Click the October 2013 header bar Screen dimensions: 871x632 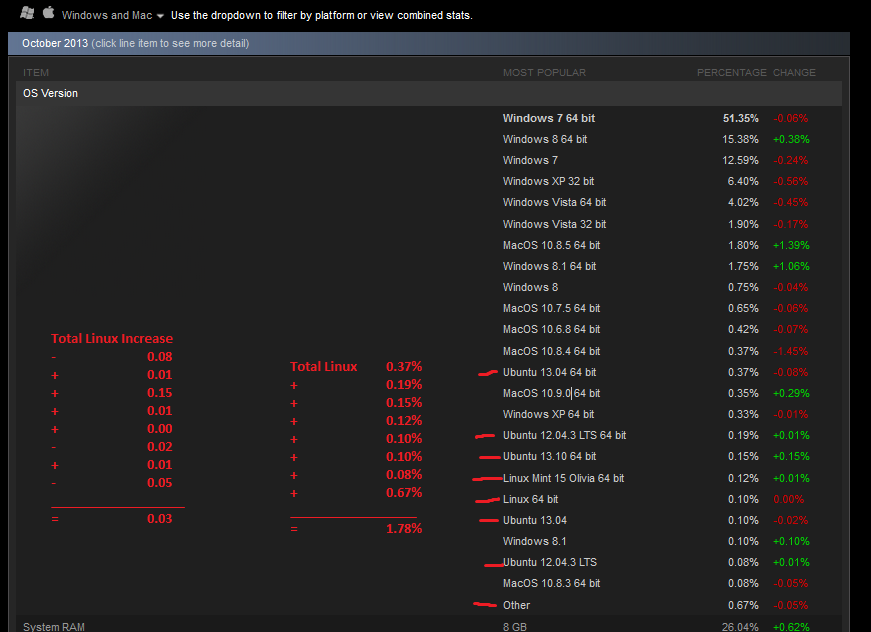(x=428, y=43)
